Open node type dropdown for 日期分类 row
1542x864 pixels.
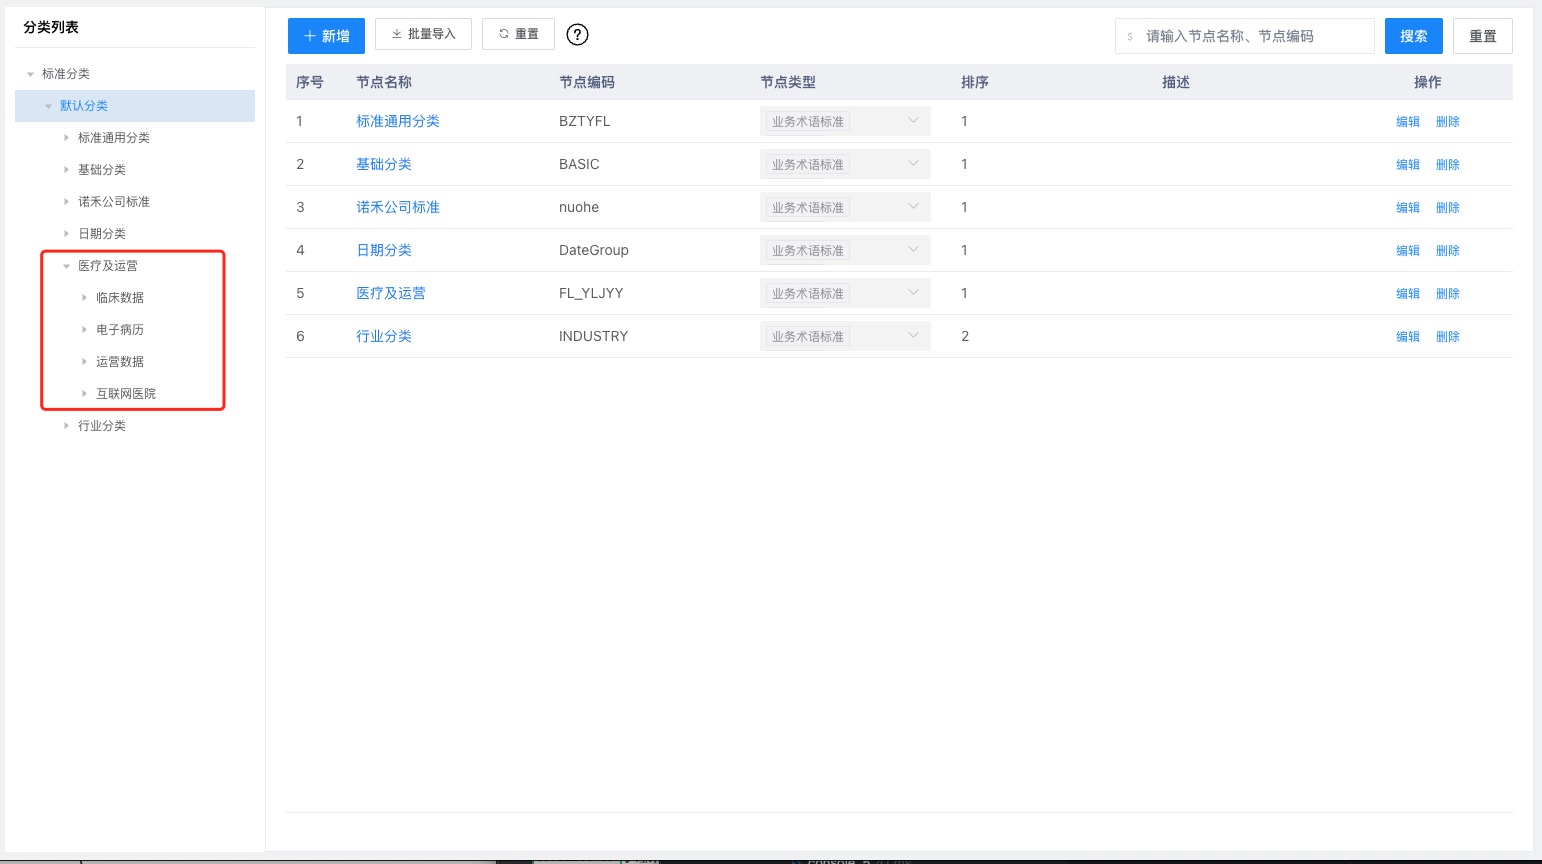point(844,250)
